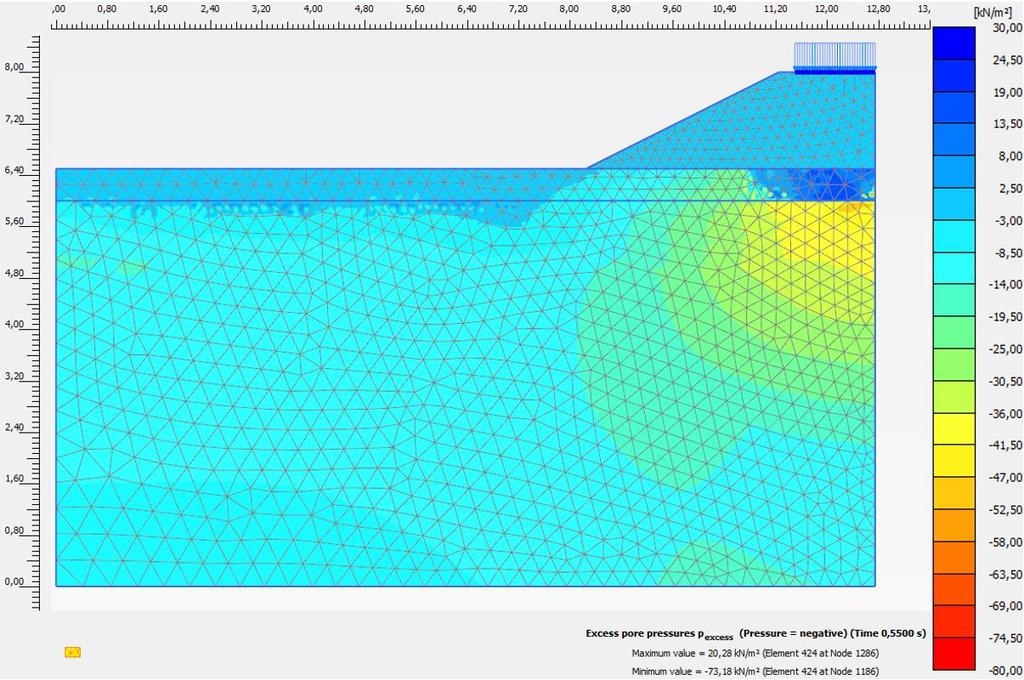Select the -47,00 legend value
Screen dimensions: 1024x680
[1006, 477]
